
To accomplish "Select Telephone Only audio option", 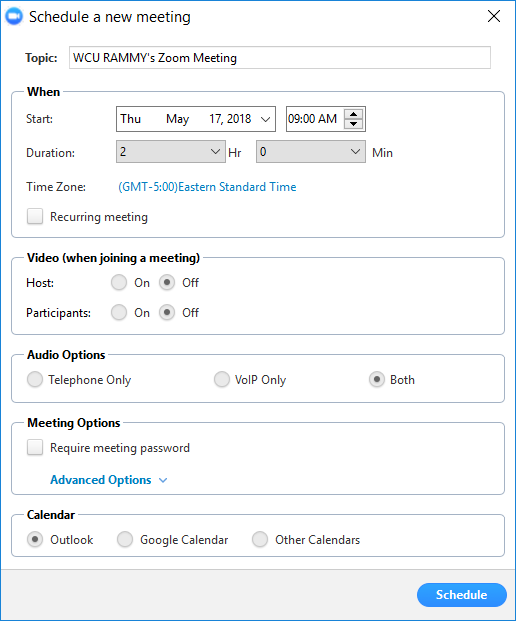I will (35, 379).
